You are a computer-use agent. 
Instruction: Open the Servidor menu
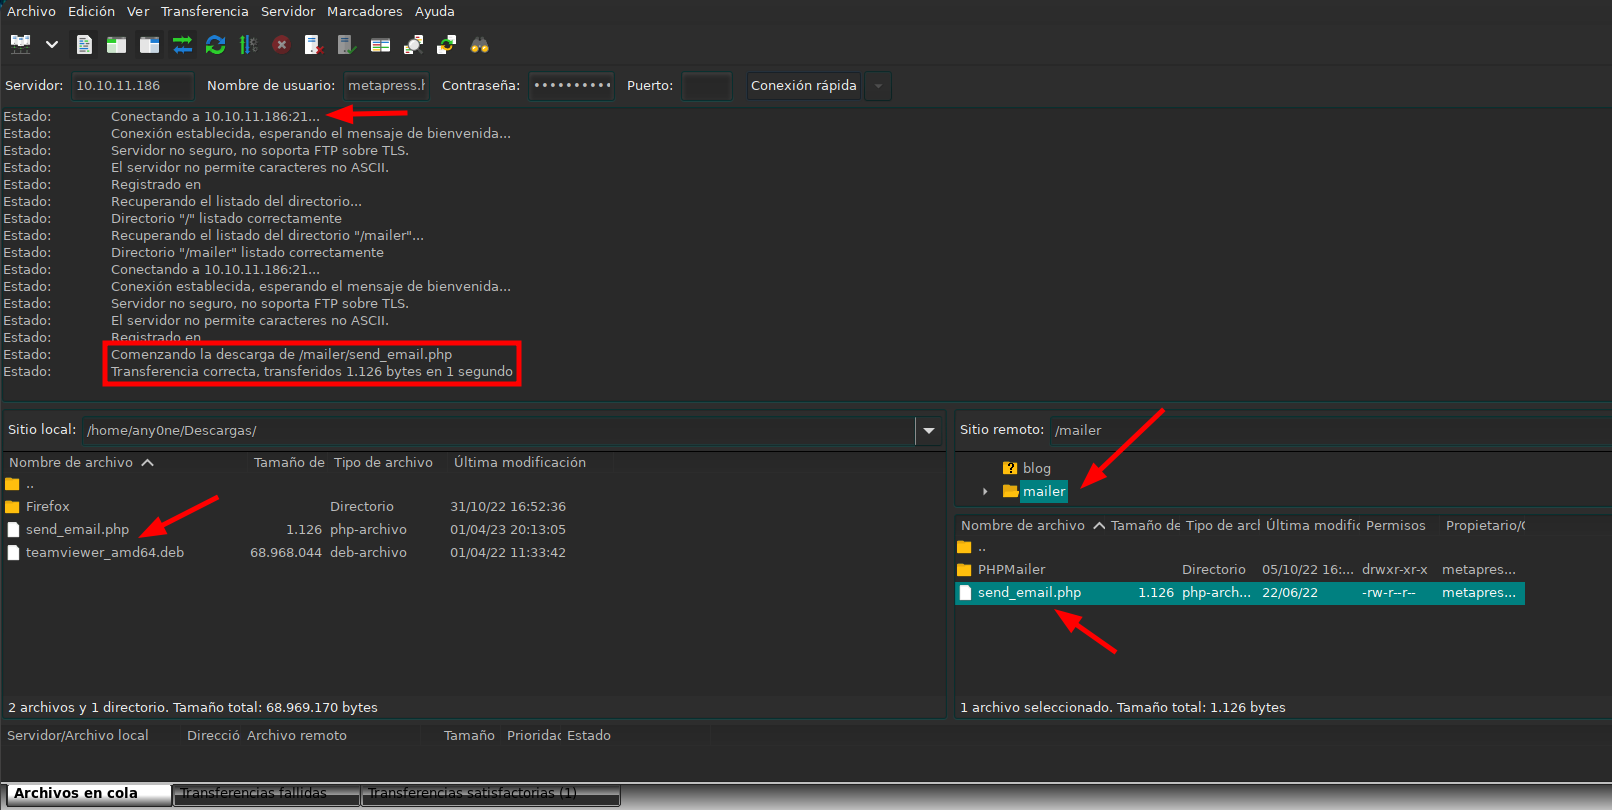point(288,11)
